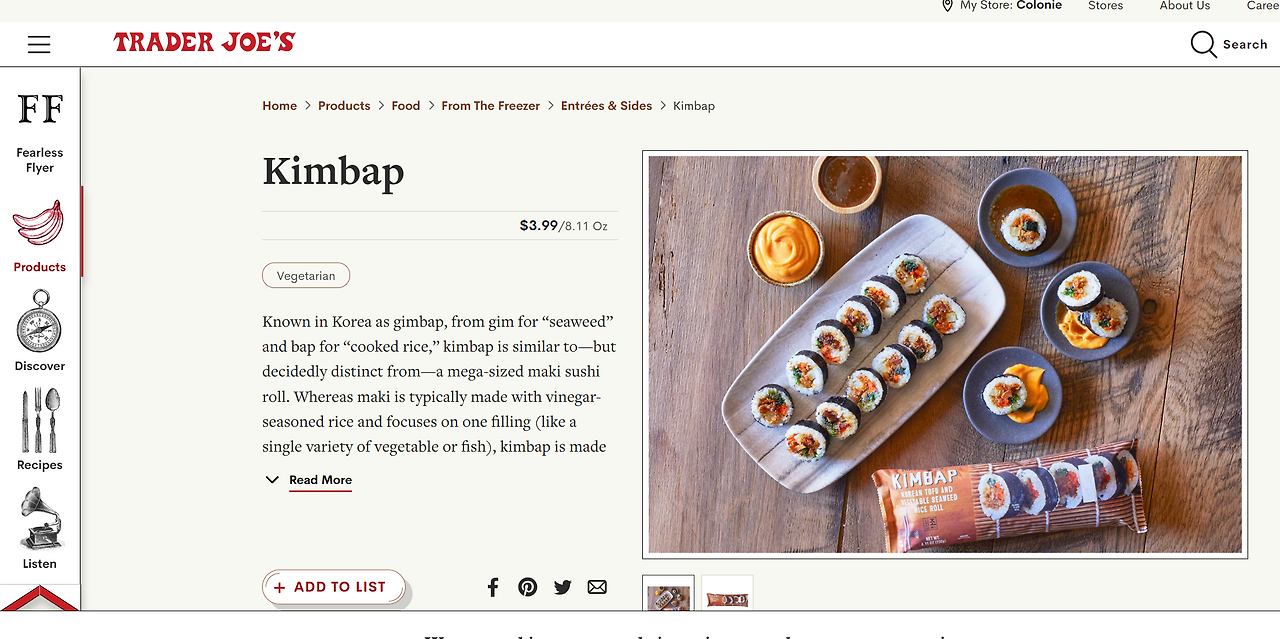Share by email envelope icon
Viewport: 1280px width, 639px height.
[597, 587]
